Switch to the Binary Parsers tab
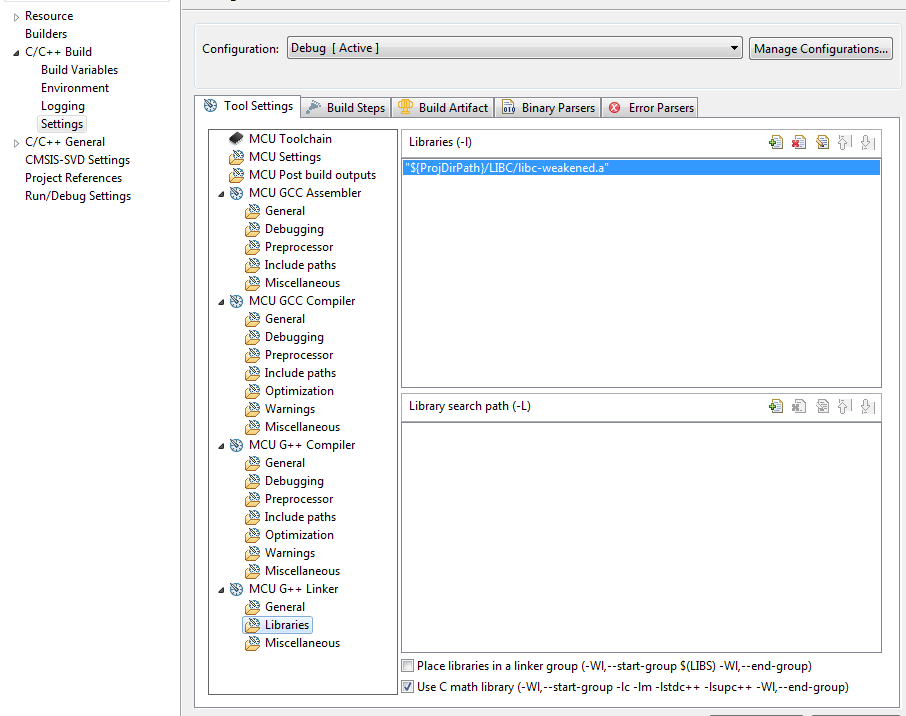 [x=548, y=107]
